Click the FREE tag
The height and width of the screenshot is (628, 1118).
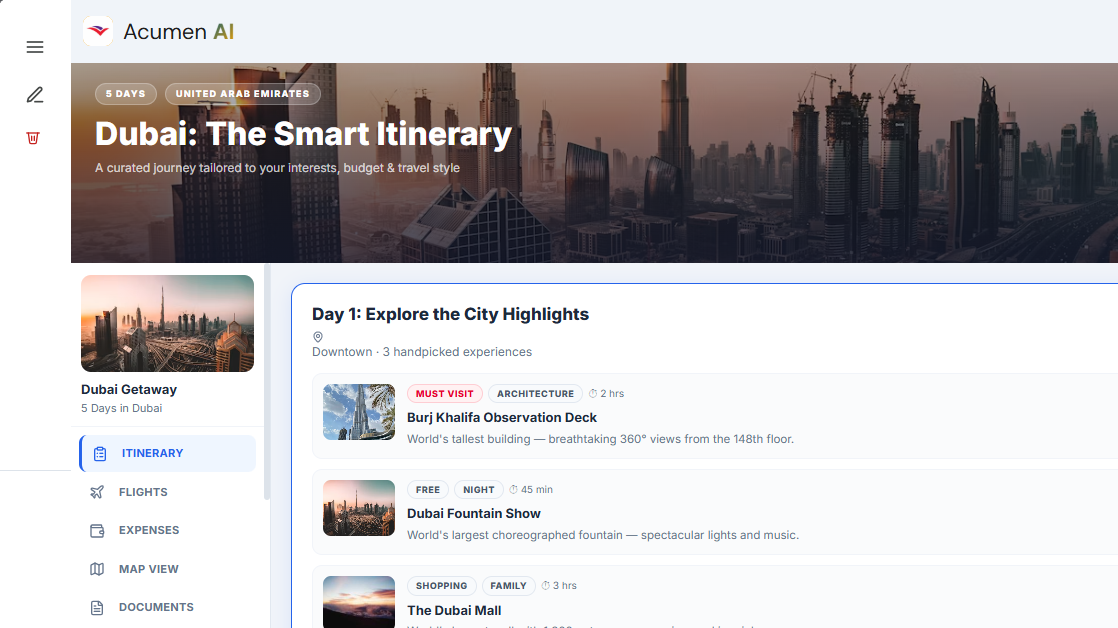point(428,490)
